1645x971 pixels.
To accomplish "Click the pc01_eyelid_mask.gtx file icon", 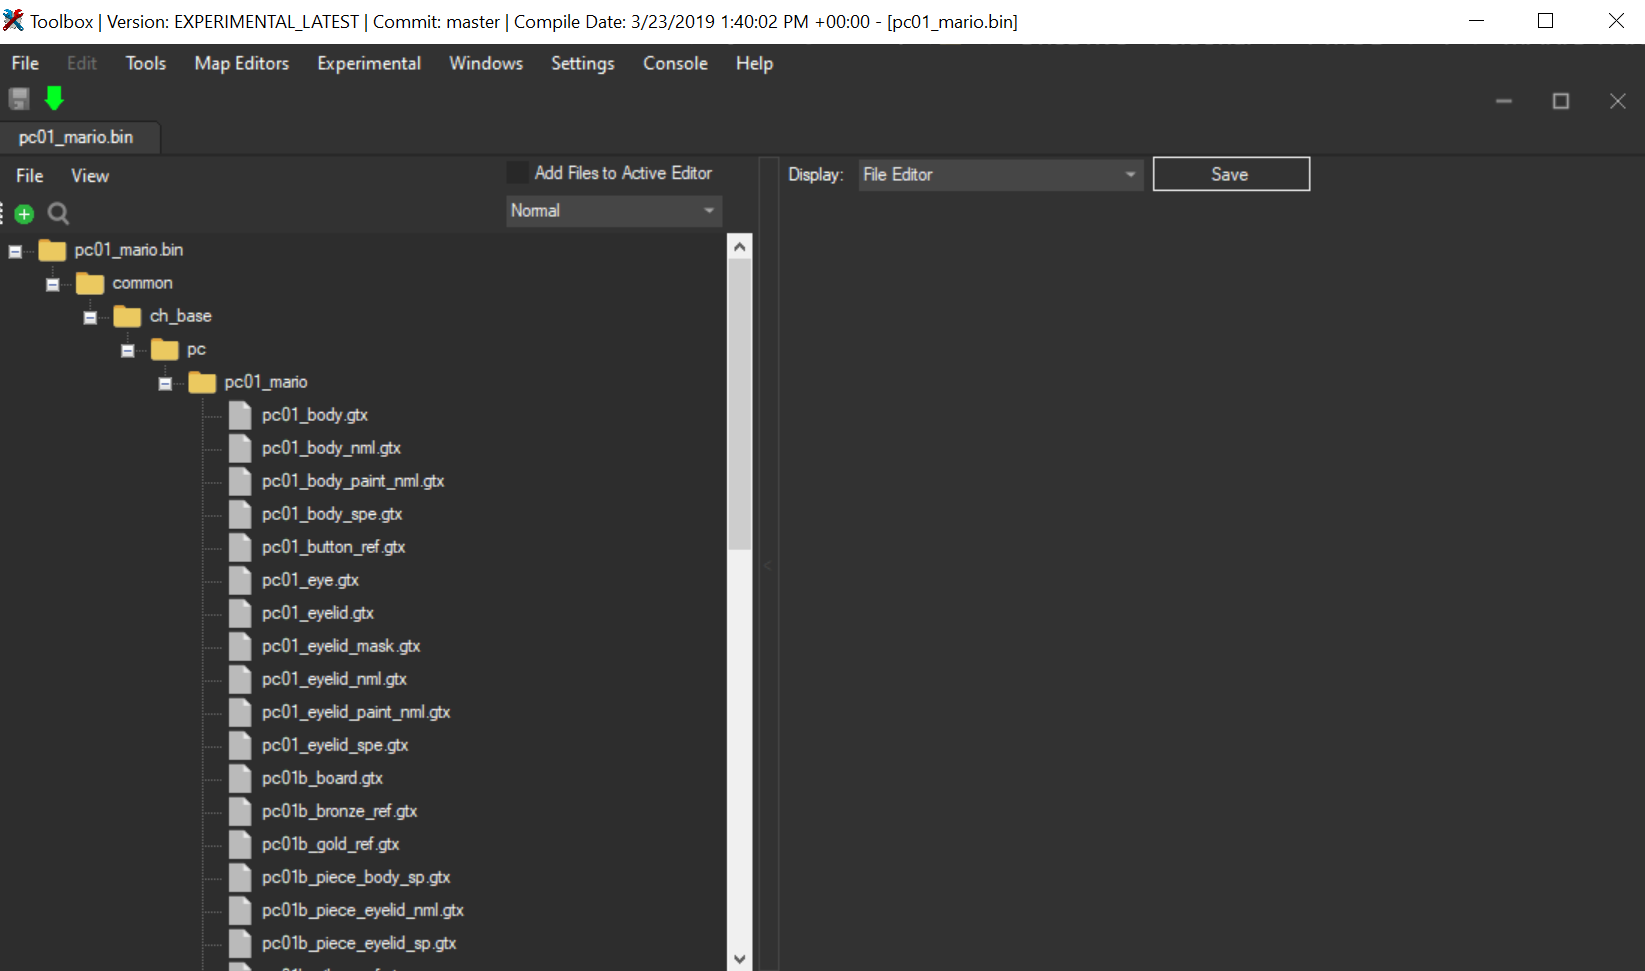I will [x=240, y=646].
